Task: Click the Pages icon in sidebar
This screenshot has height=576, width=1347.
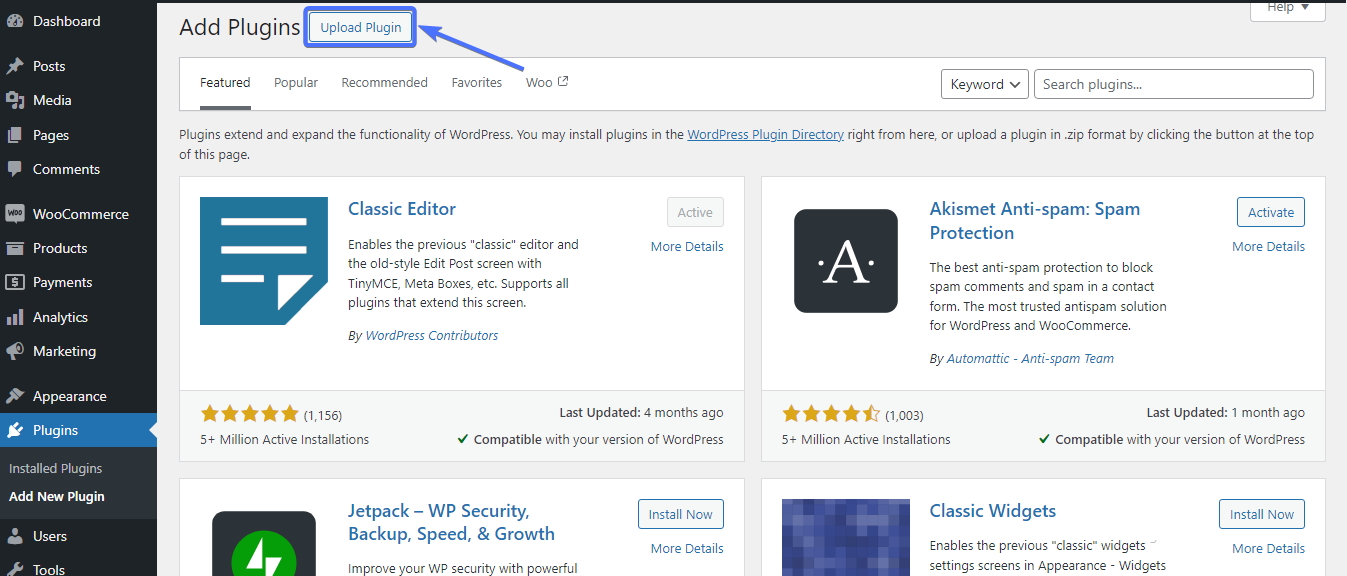Action: 15,135
